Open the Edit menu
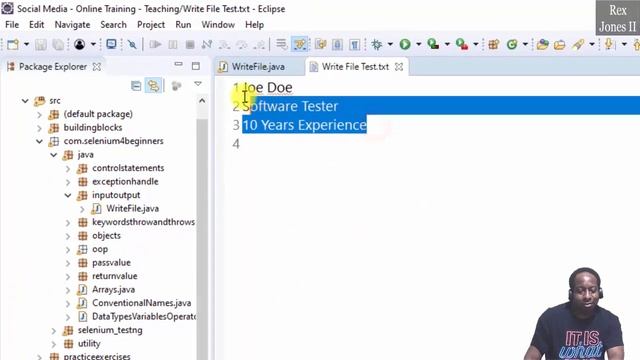 click(36, 25)
